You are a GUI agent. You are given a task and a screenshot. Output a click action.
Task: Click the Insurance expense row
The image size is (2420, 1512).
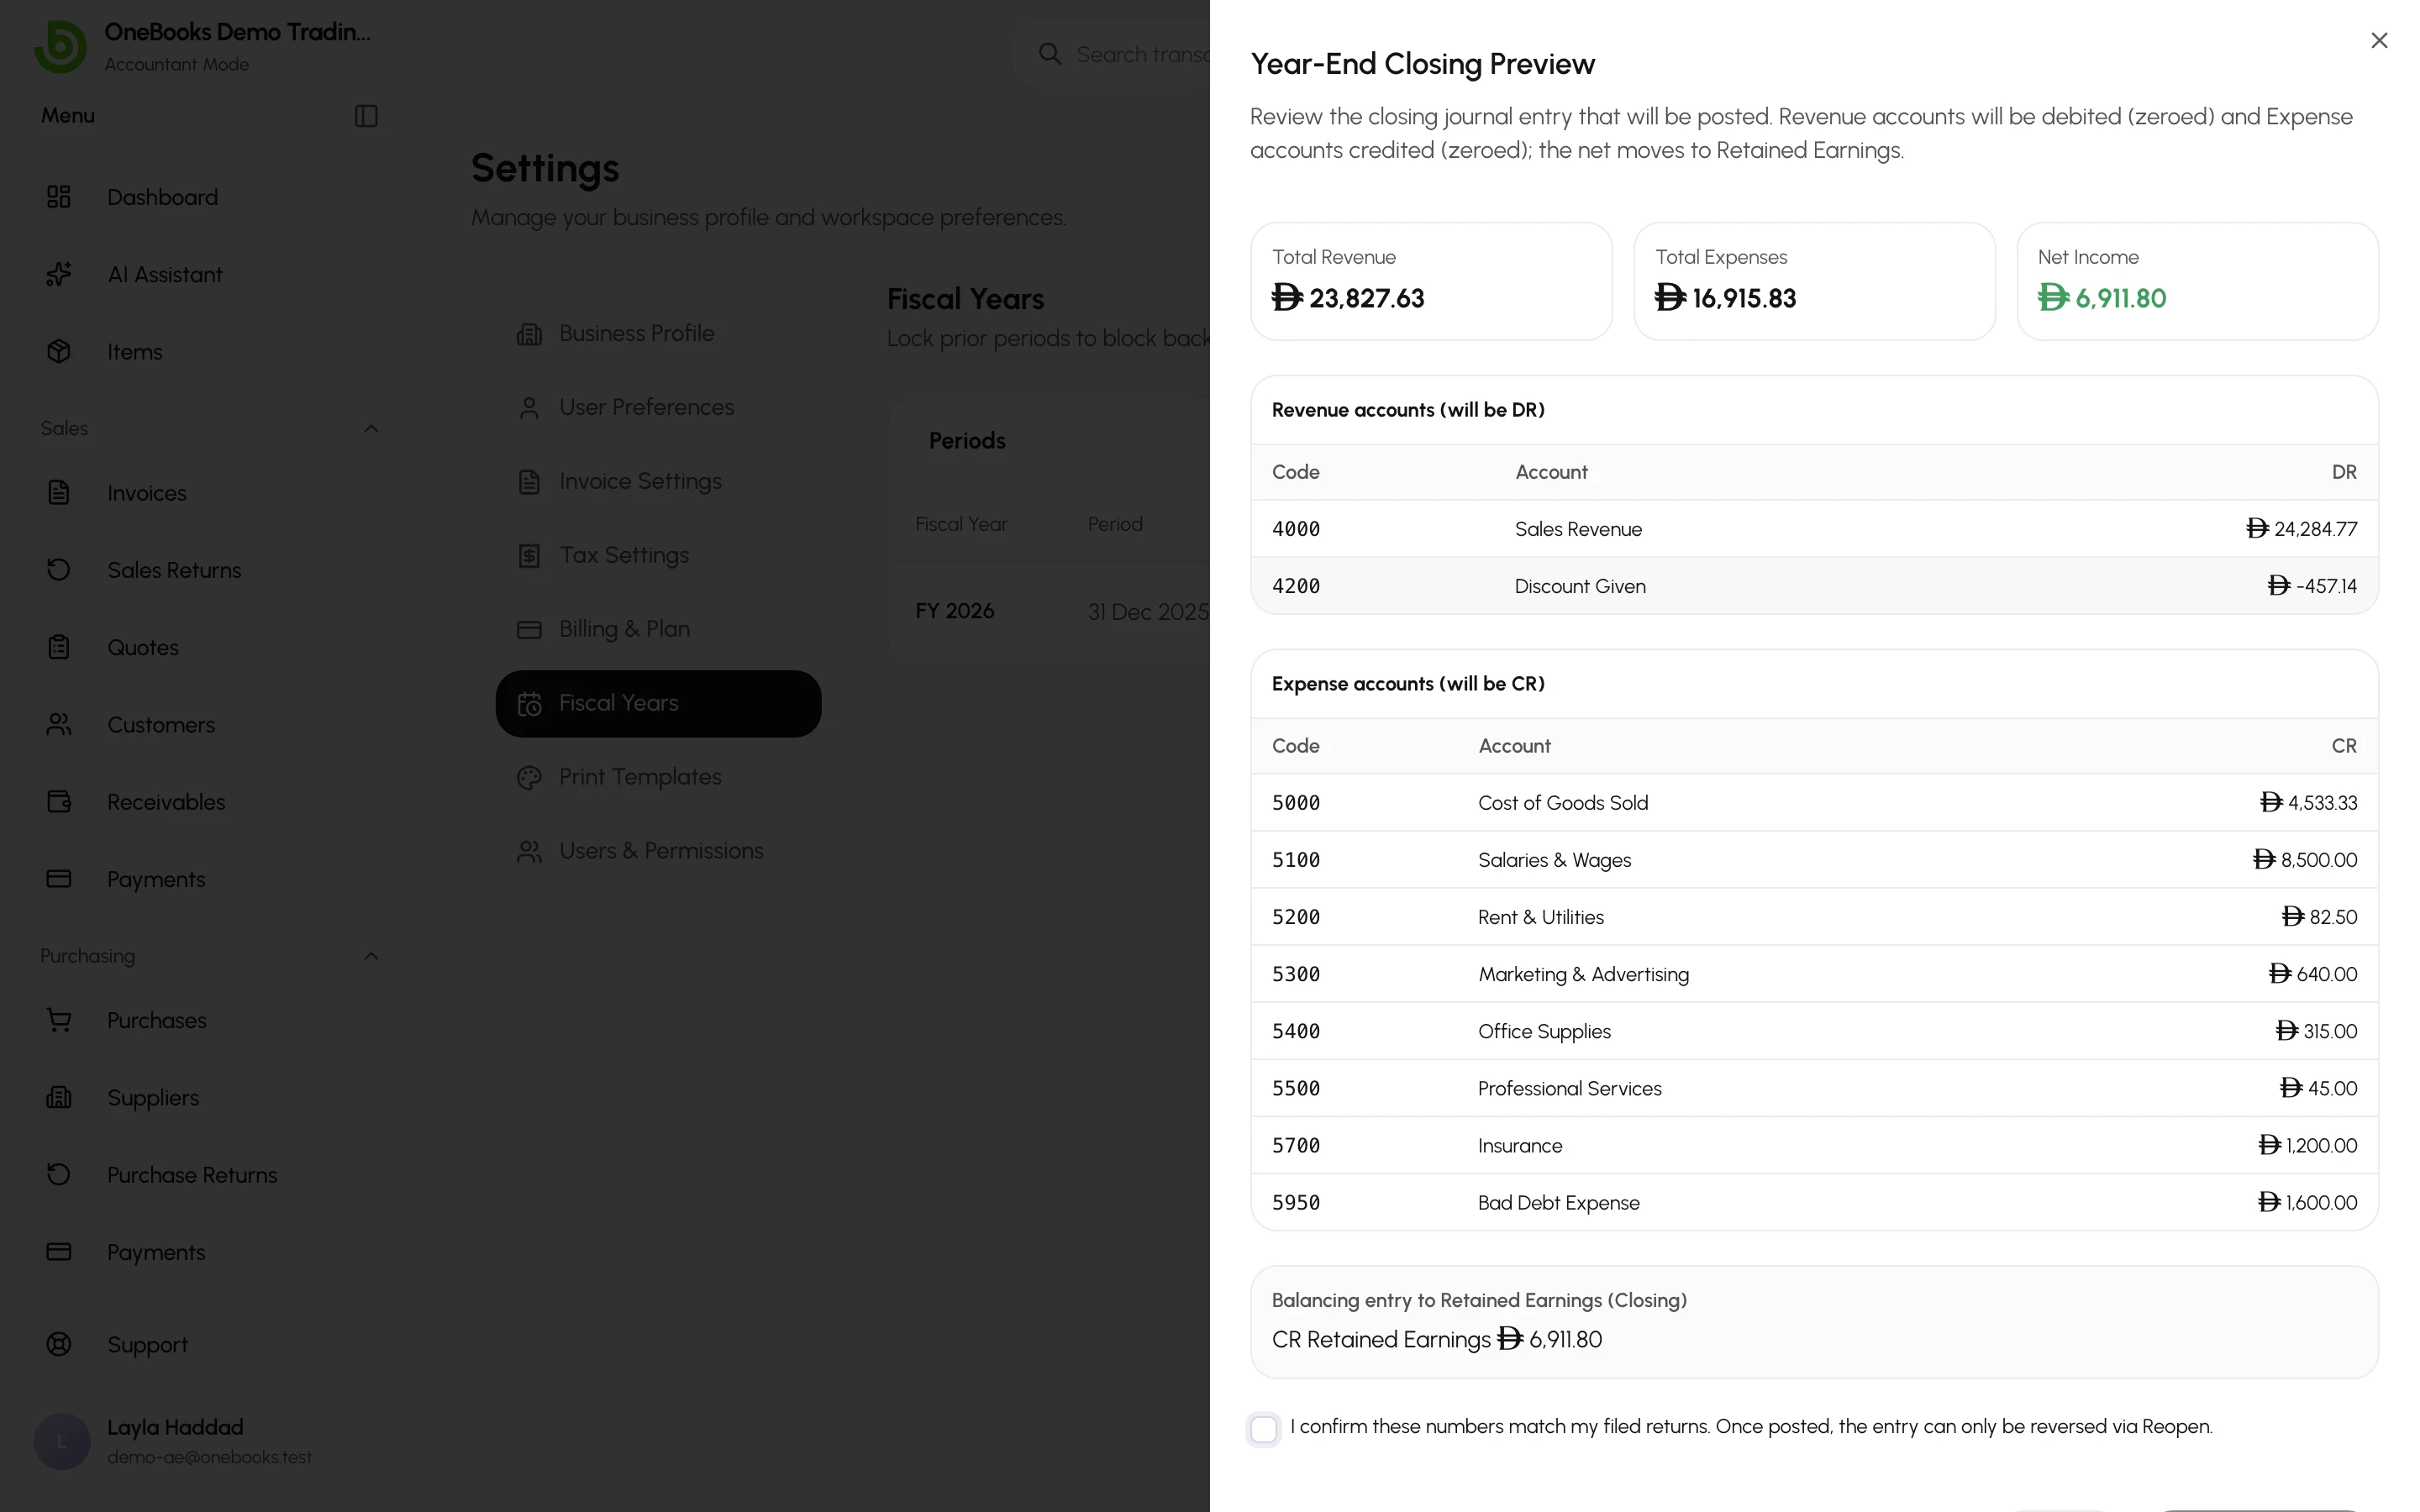[1814, 1145]
